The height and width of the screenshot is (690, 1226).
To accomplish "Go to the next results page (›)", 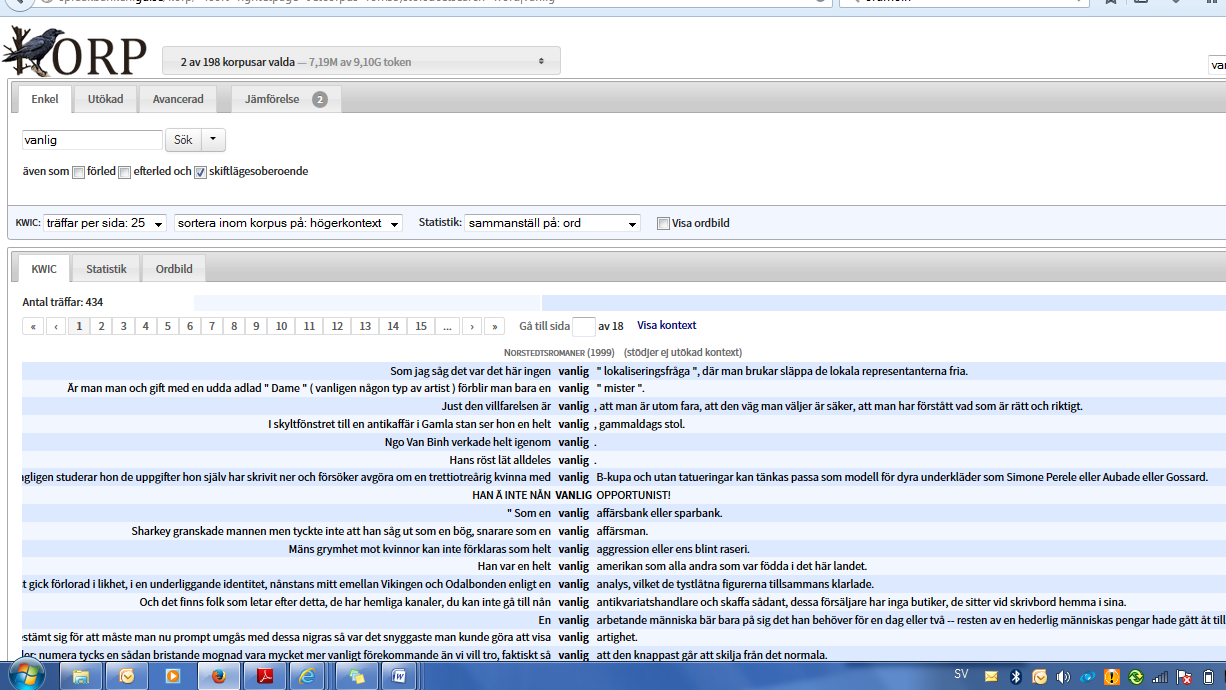I will point(472,326).
